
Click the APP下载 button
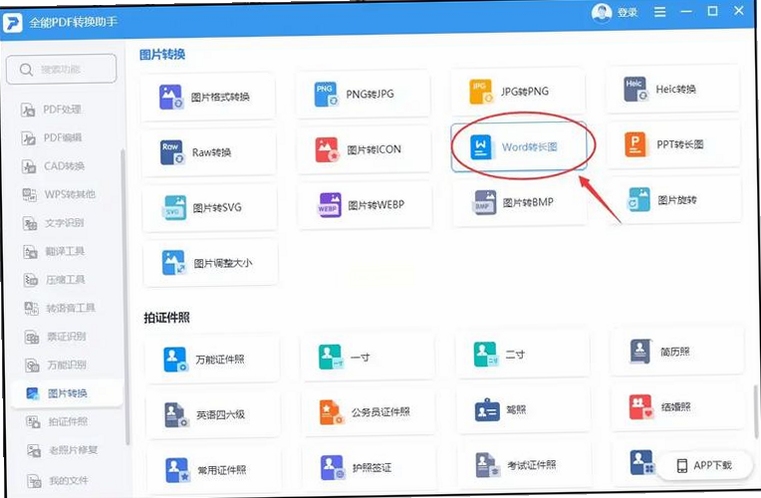[x=704, y=465]
